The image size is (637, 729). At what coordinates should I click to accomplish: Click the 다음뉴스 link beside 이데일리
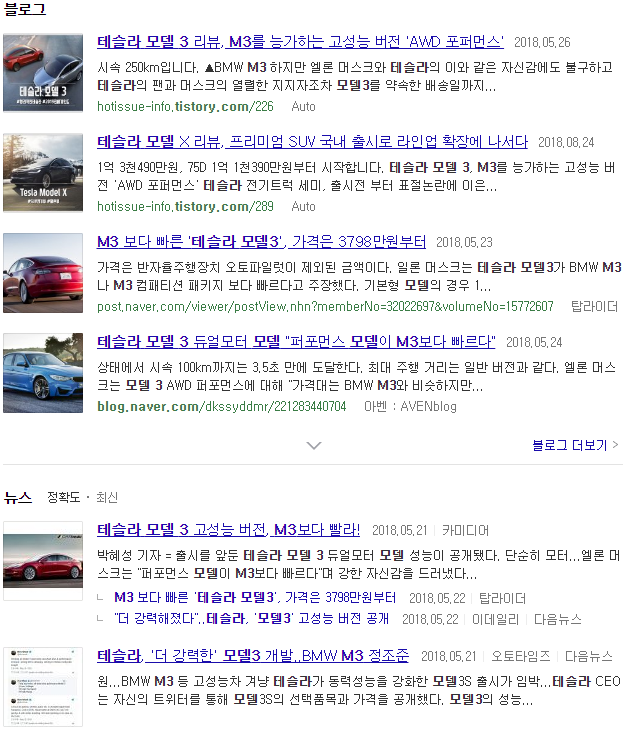(557, 619)
